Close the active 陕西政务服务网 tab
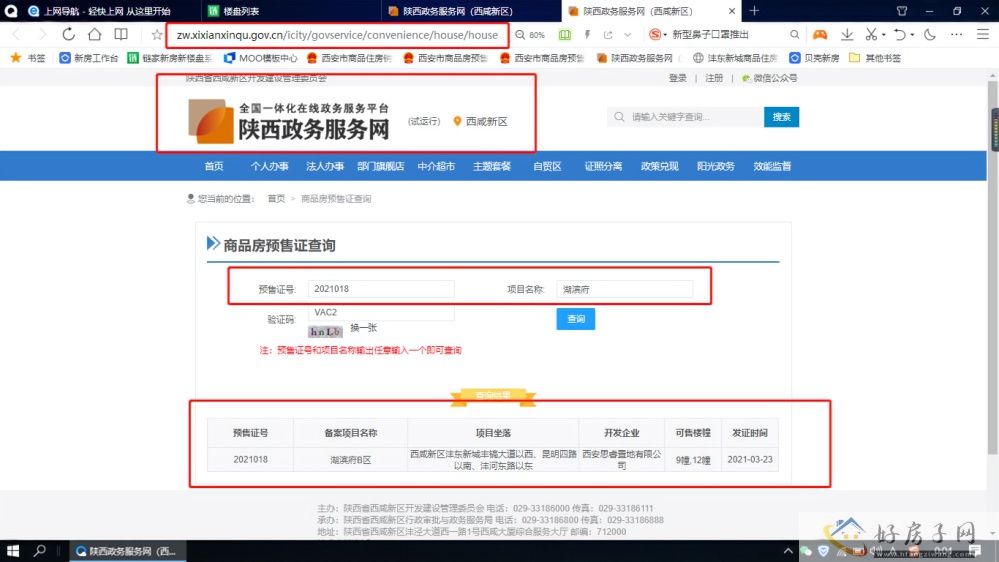 click(x=731, y=11)
